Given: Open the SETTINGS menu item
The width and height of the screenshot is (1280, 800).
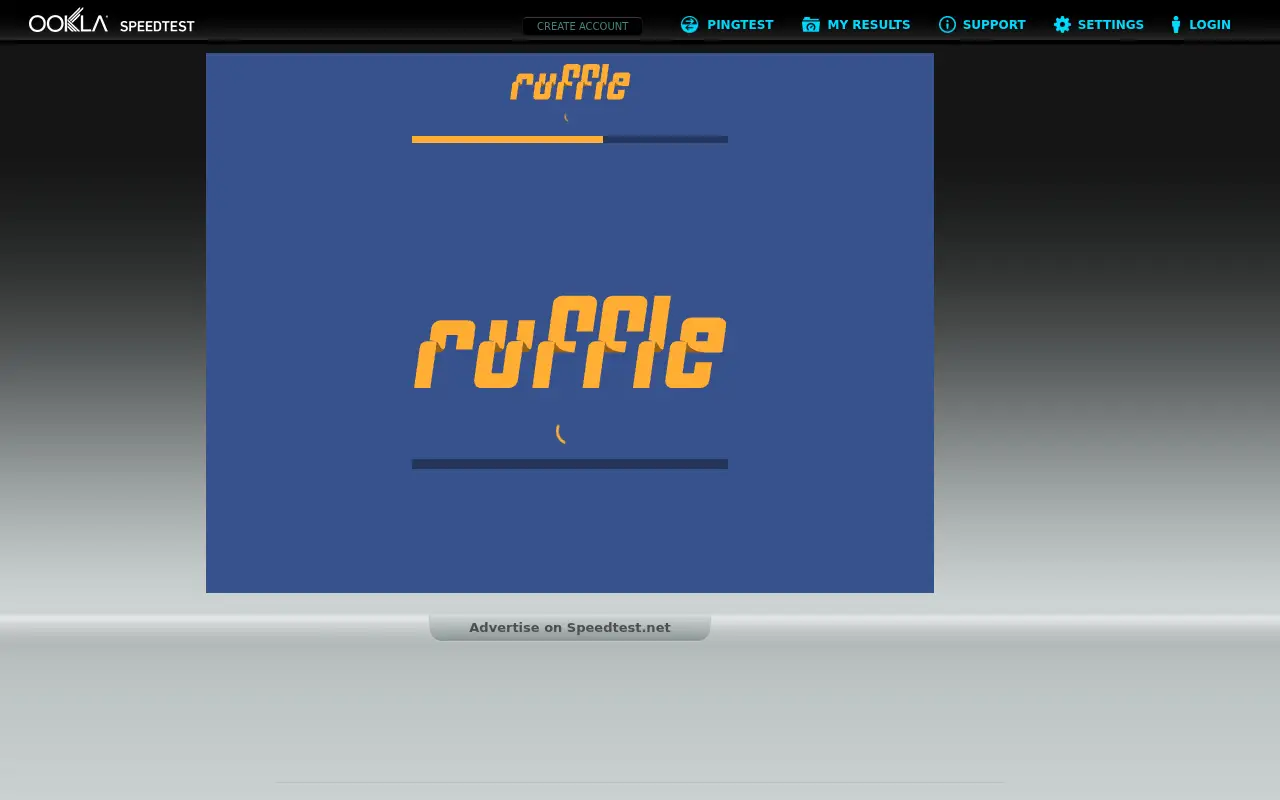Looking at the screenshot, I should pos(1111,25).
